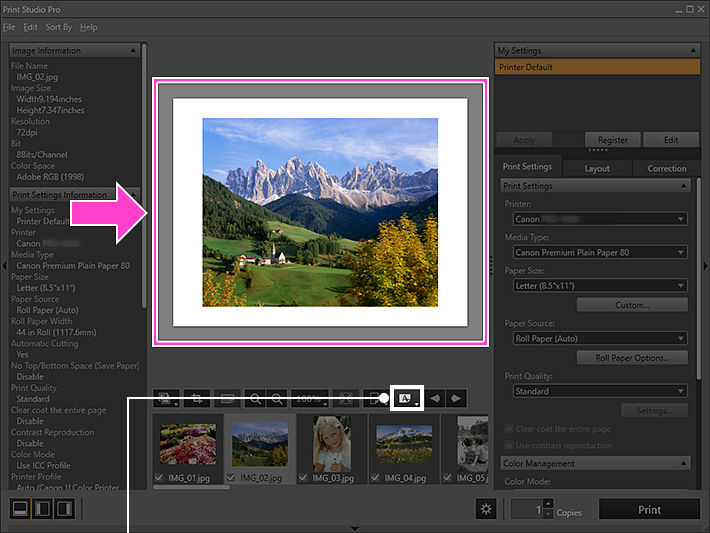Open the Media Type dropdown

click(595, 252)
